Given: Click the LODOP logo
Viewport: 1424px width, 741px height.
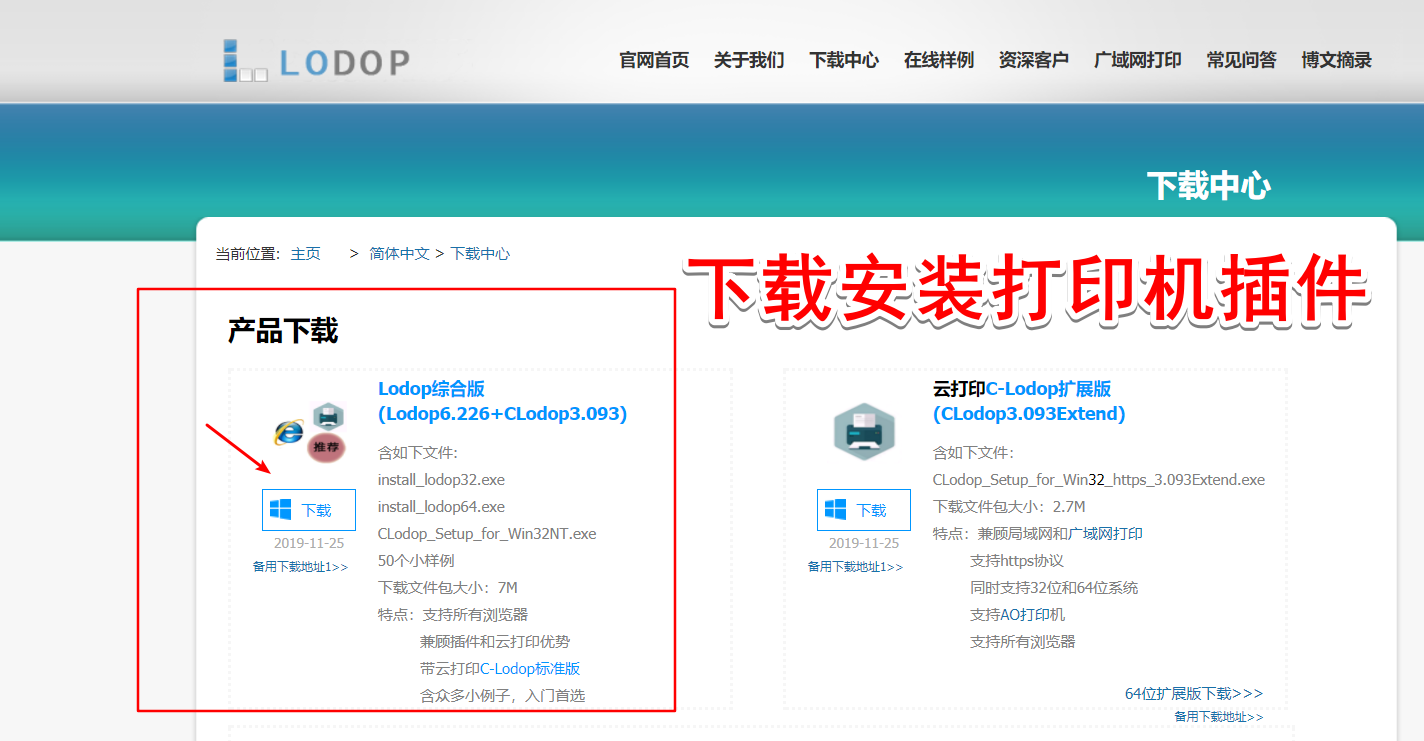Looking at the screenshot, I should pos(316,61).
